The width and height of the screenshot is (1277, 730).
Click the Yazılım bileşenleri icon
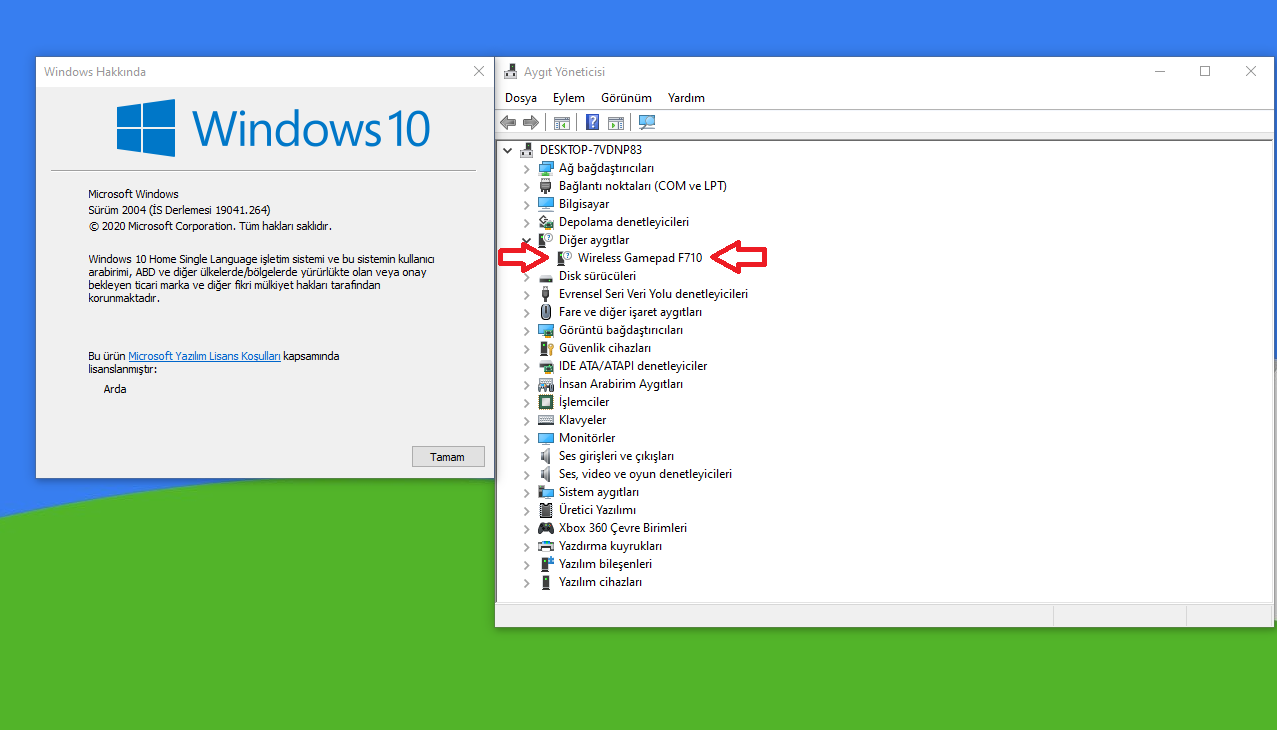pyautogui.click(x=546, y=564)
